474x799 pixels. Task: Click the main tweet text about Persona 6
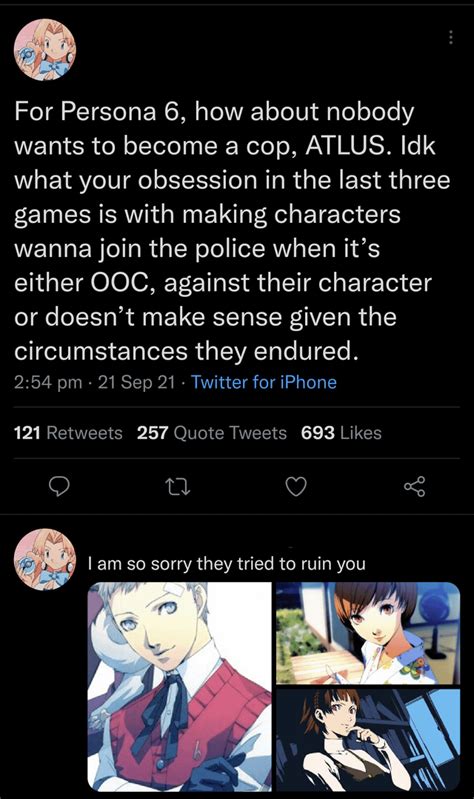232,231
